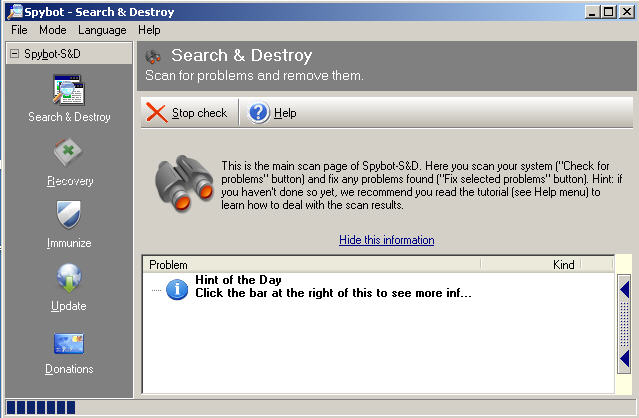Click the dotted grip on the side bar
The width and height of the screenshot is (639, 418).
click(624, 324)
